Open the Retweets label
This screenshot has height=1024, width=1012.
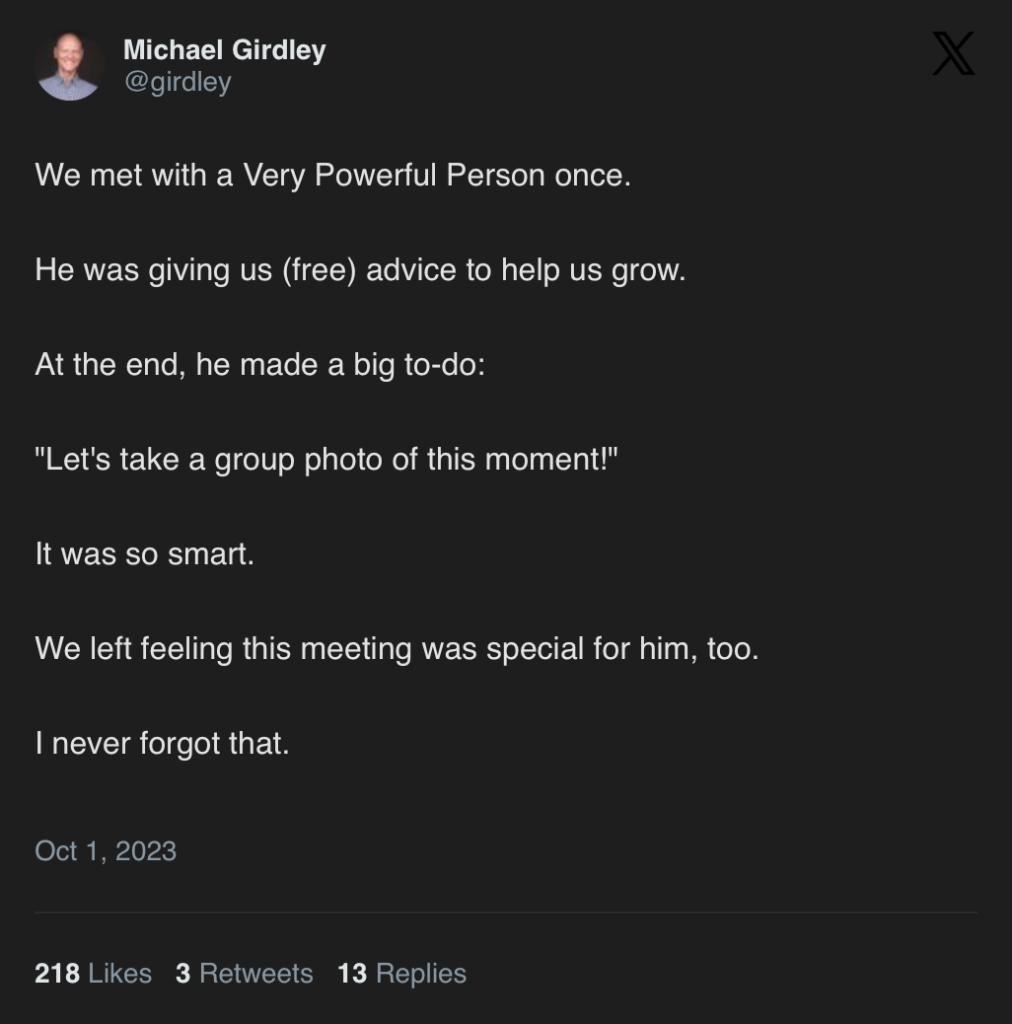click(256, 973)
